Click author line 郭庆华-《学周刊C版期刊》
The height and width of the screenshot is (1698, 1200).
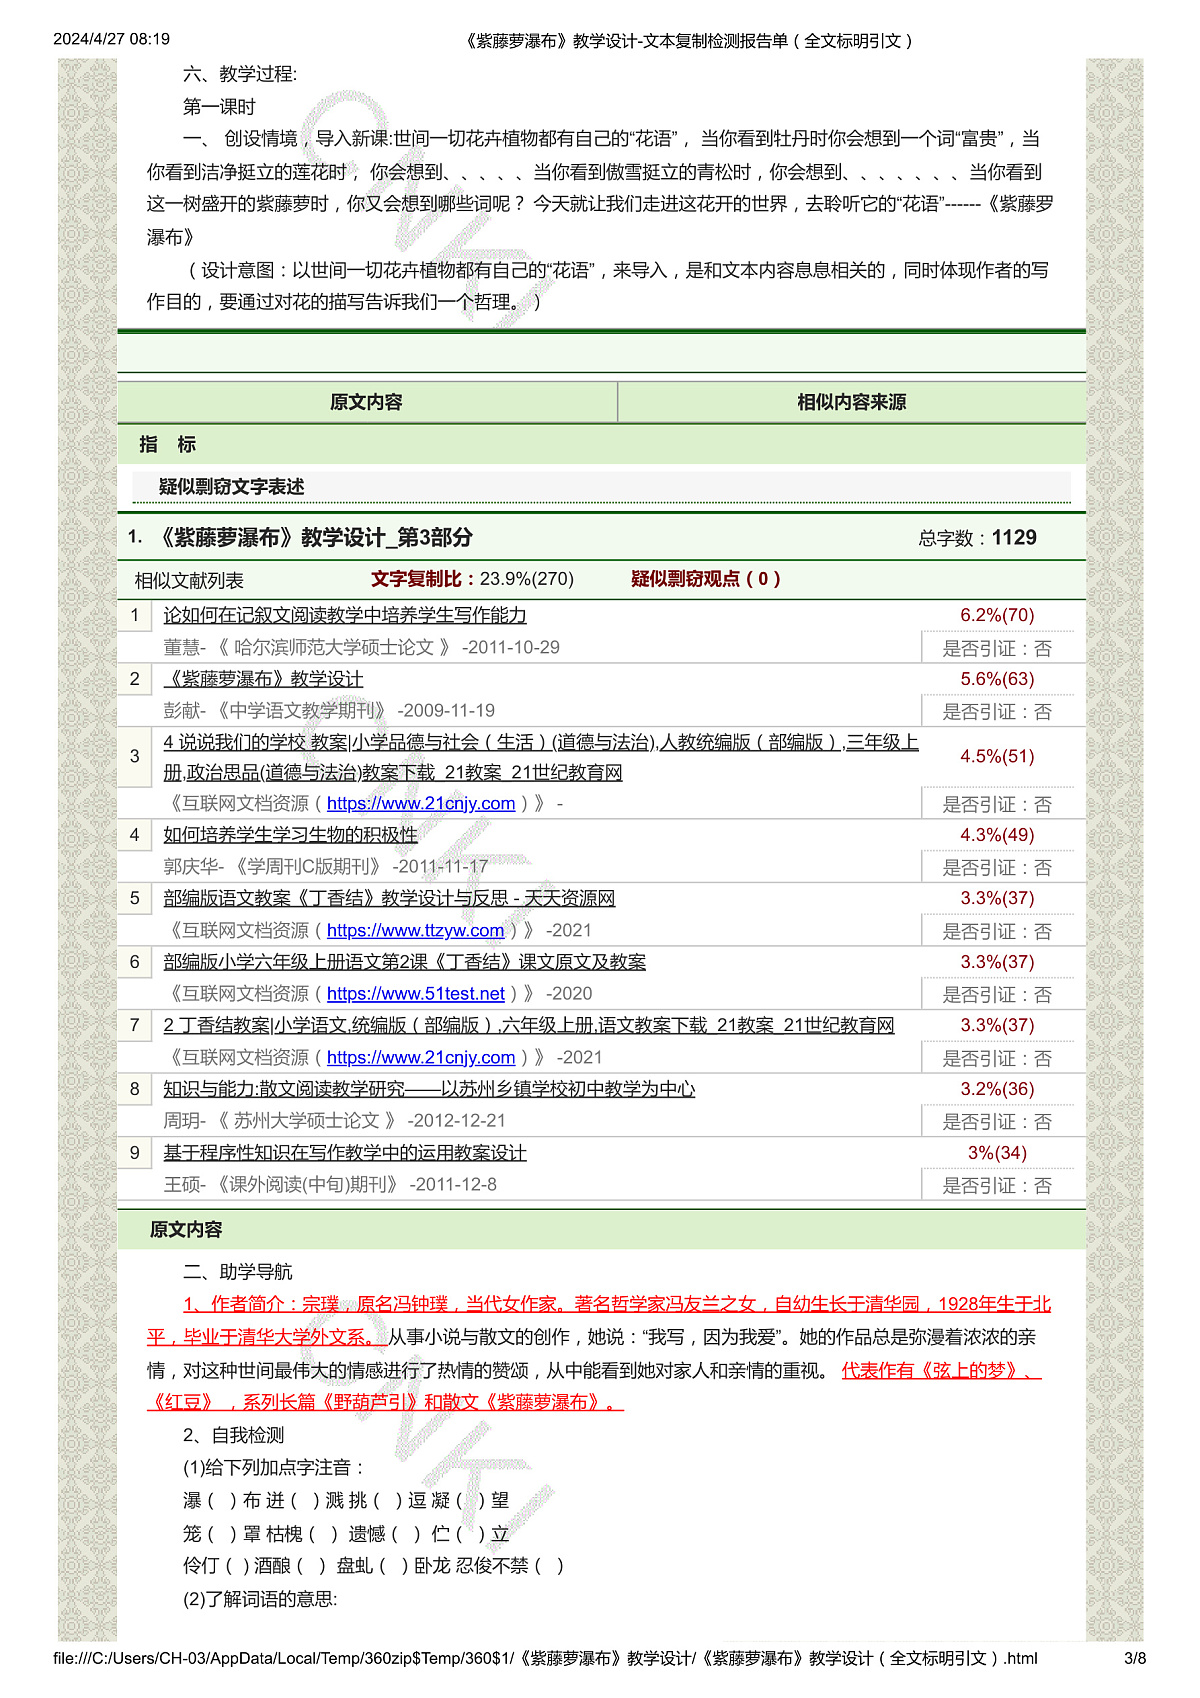[x=326, y=867]
